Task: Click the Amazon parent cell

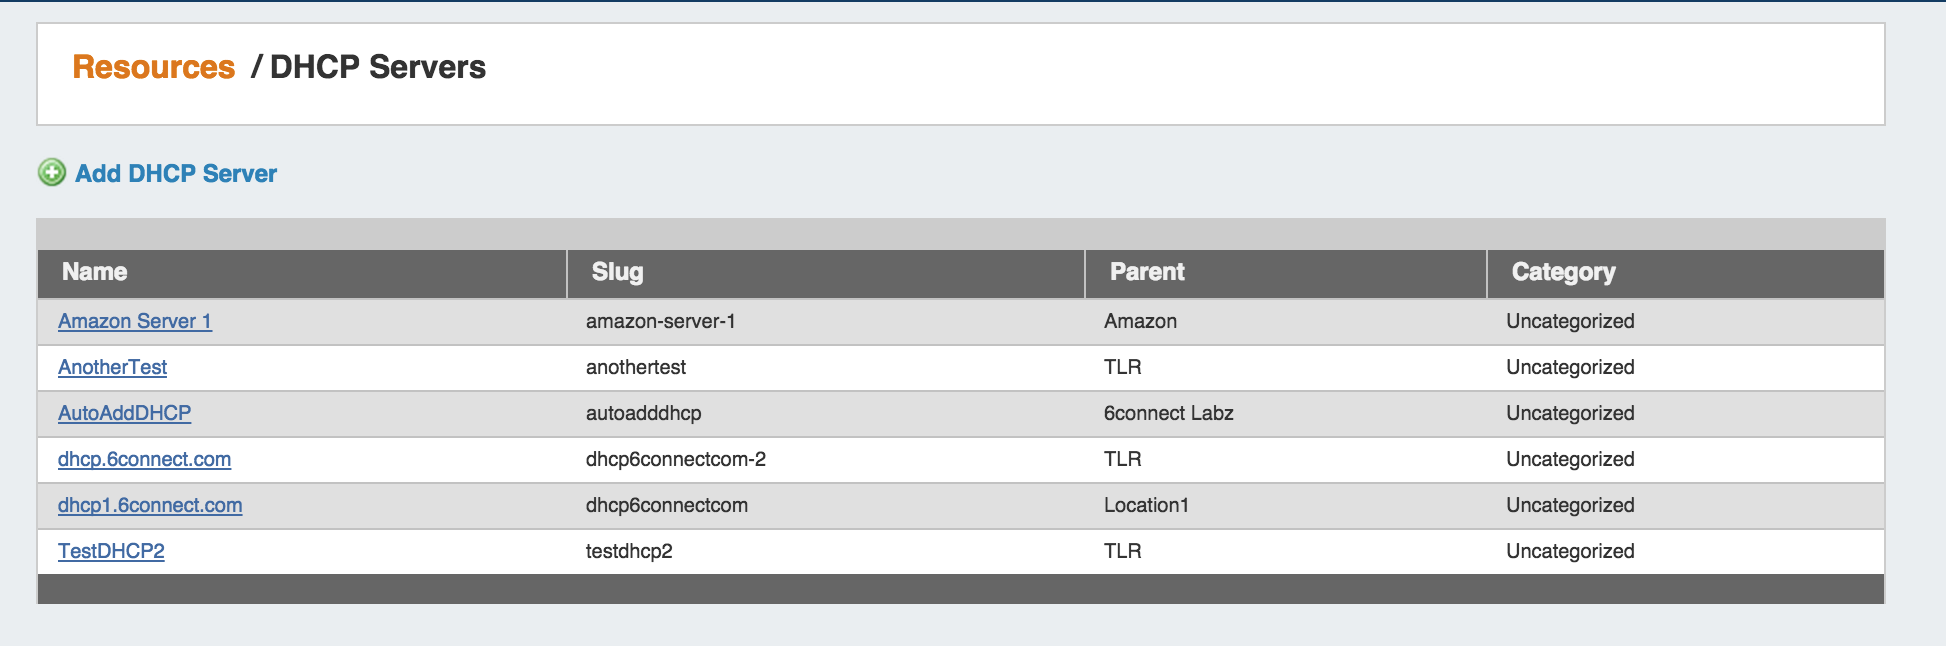Action: click(x=1140, y=321)
